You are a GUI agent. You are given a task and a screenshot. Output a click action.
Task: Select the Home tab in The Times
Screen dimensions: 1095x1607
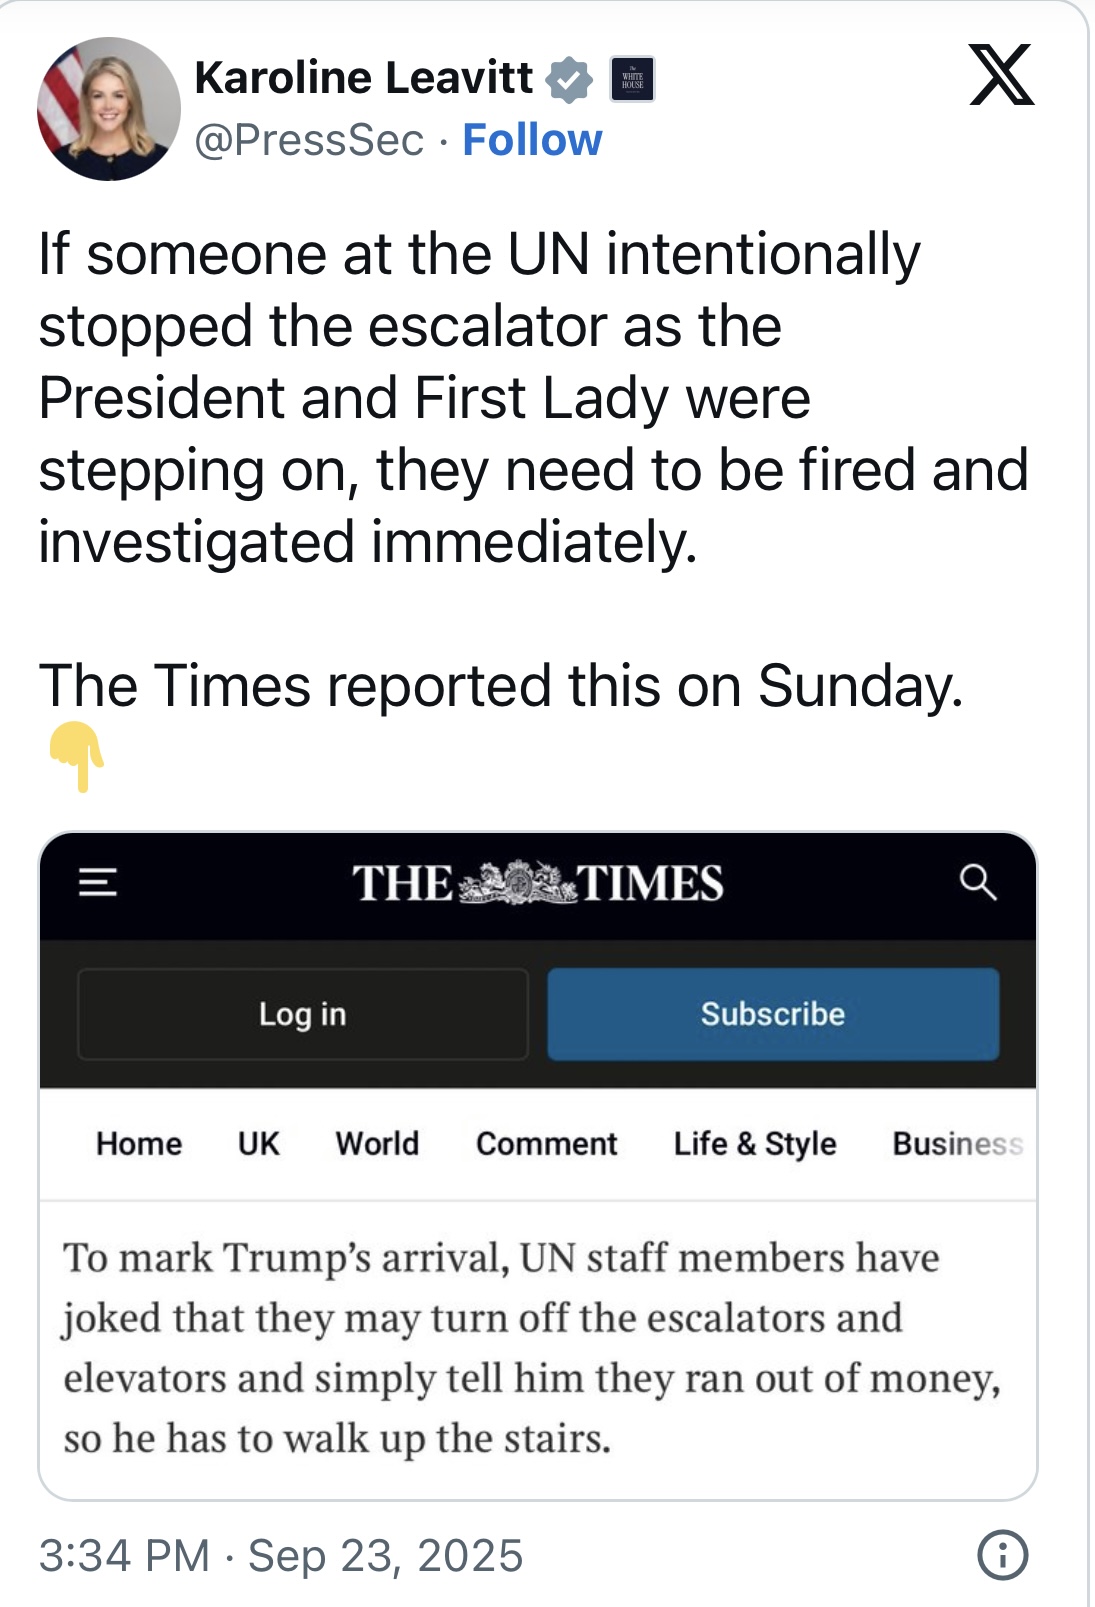[139, 1143]
